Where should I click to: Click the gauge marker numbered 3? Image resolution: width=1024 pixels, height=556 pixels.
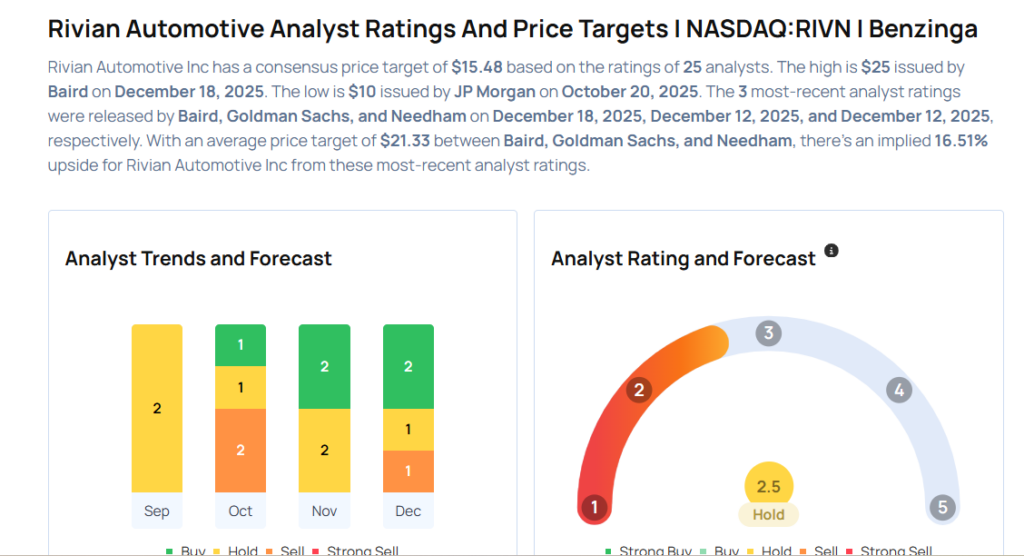(768, 333)
